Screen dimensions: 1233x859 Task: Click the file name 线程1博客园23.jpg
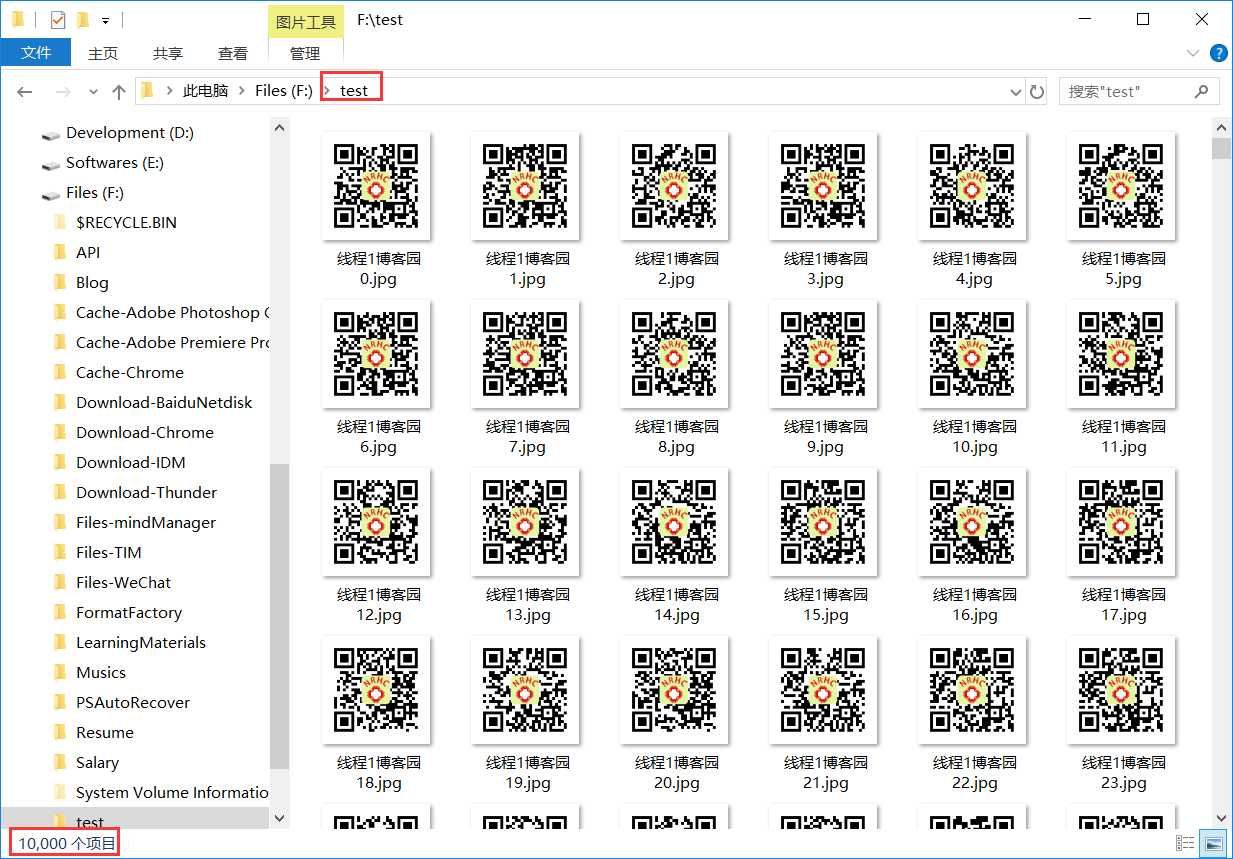[x=1123, y=772]
